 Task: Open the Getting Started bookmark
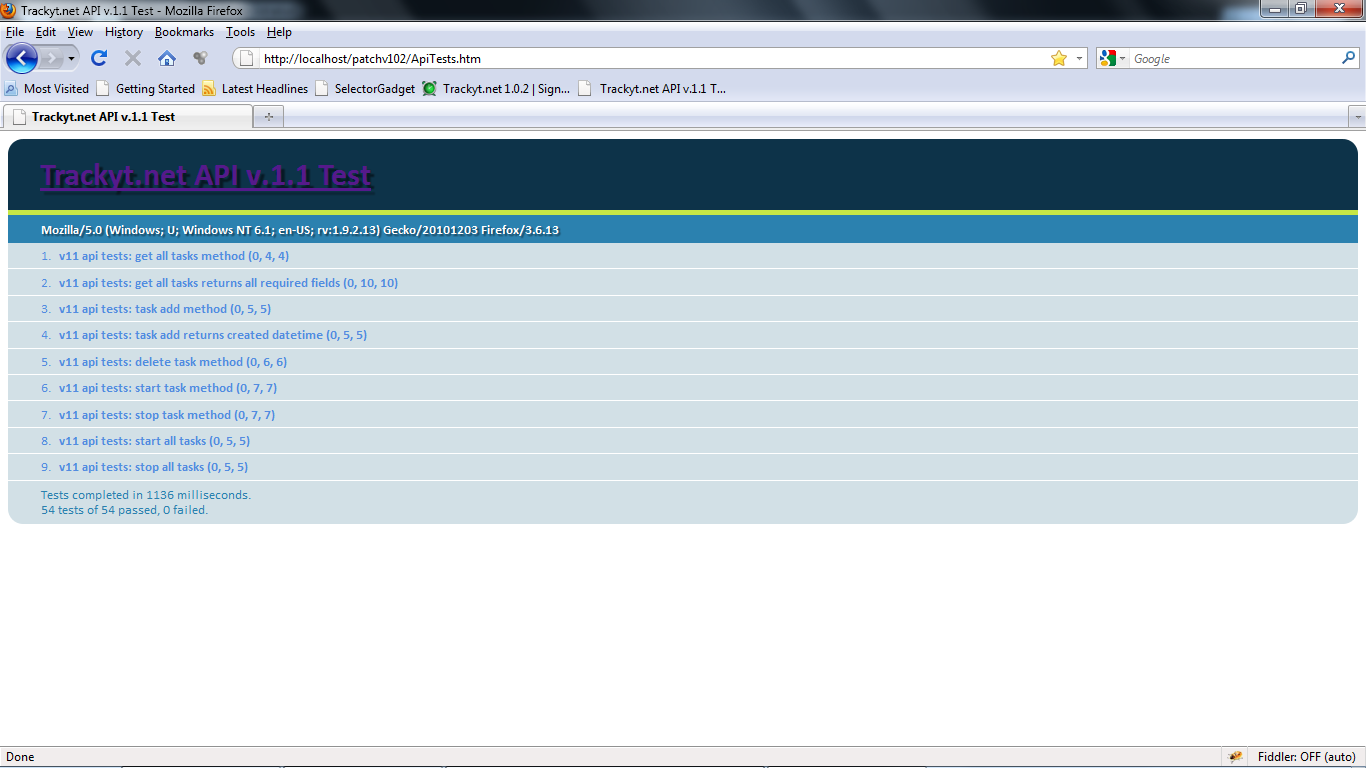145,88
